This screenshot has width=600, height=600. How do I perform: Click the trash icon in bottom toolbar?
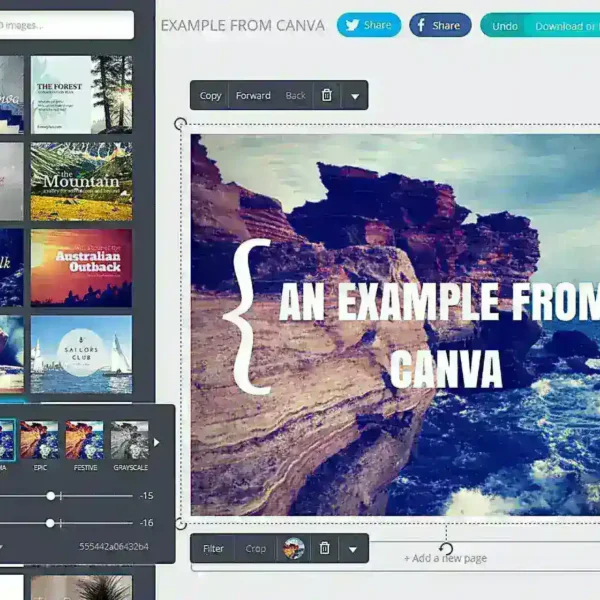pyautogui.click(x=324, y=548)
